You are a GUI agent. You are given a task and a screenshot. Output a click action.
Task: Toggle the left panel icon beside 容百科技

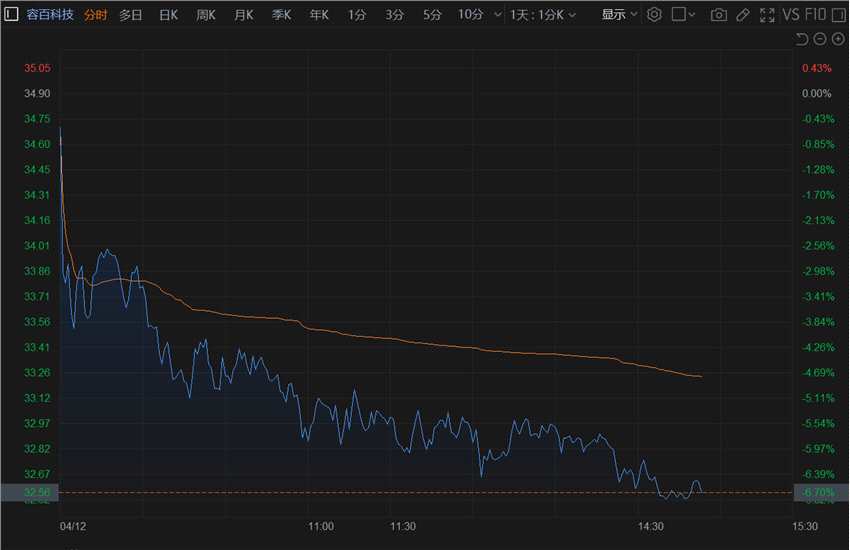[x=11, y=15]
